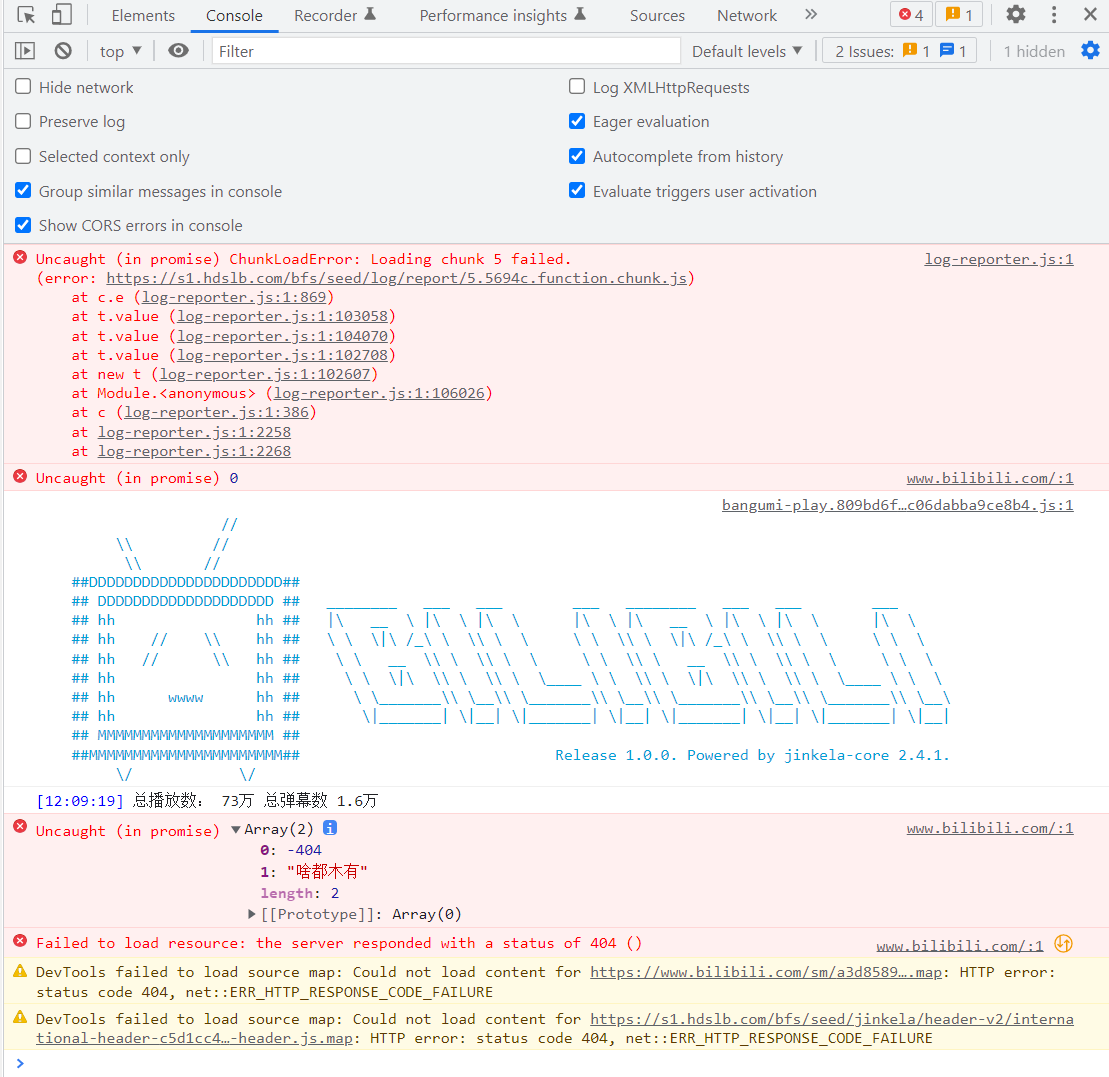1109x1077 pixels.
Task: Open log-reporter.js:1:103058 stack link
Action: (x=282, y=316)
